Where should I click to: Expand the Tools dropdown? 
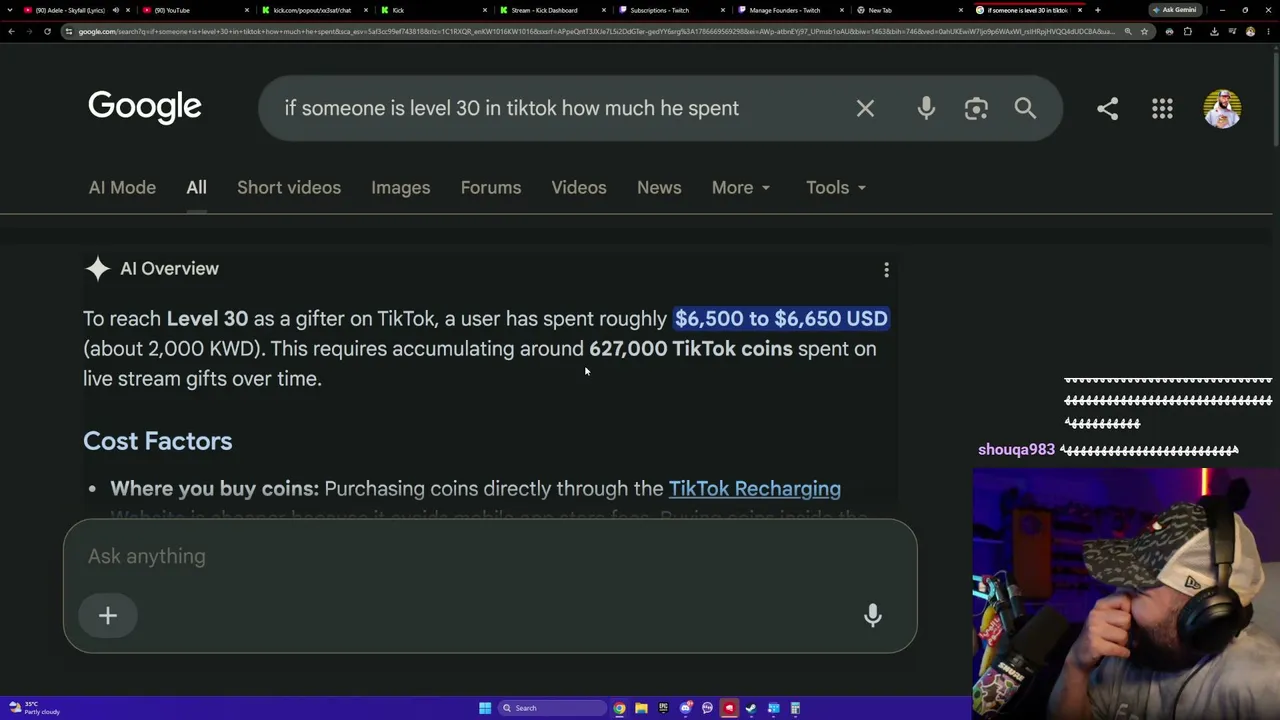click(x=836, y=188)
